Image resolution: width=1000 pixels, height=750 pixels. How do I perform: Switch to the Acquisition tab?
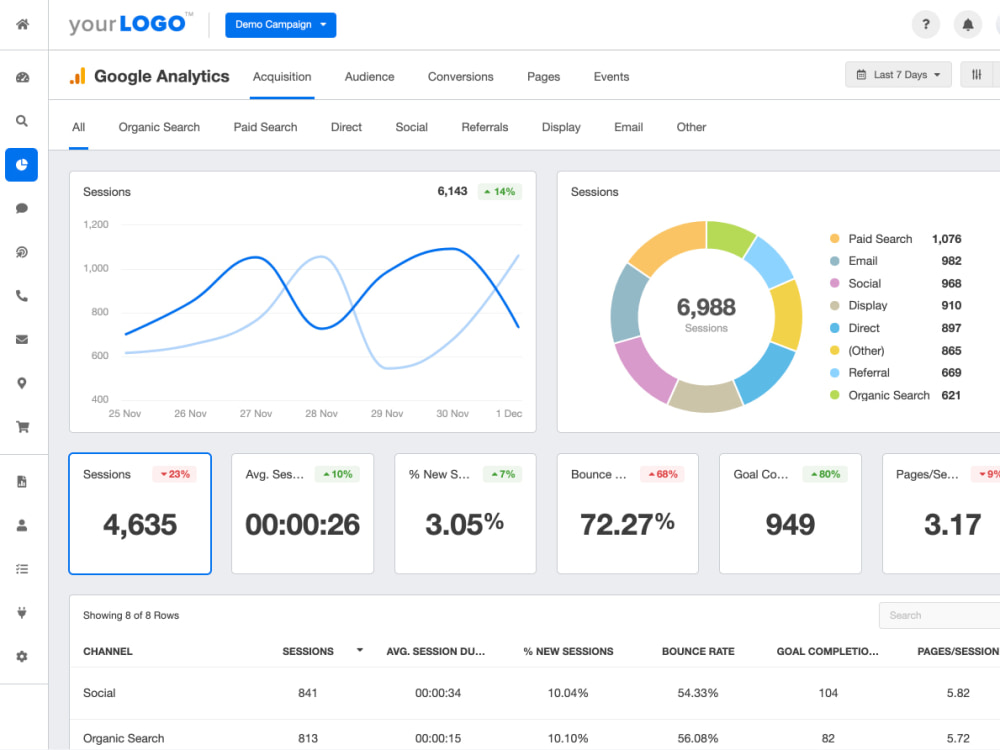[x=282, y=77]
